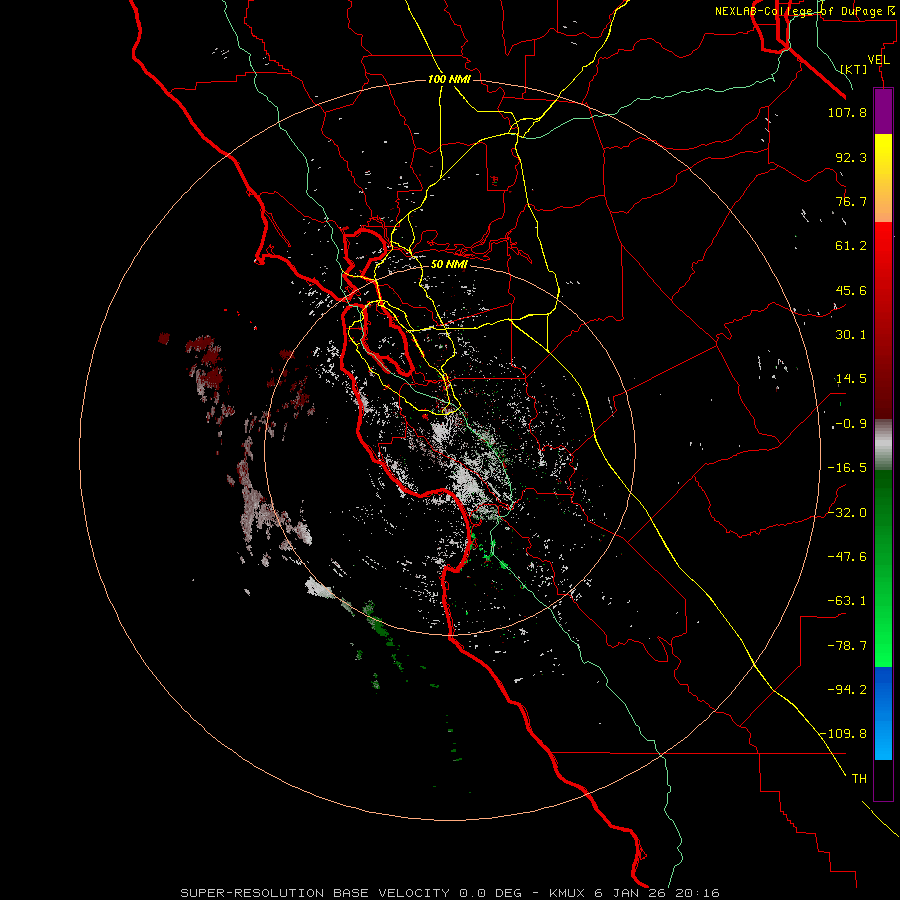Click the blue segment of color bar
Image resolution: width=900 pixels, height=900 pixels.
[883, 713]
